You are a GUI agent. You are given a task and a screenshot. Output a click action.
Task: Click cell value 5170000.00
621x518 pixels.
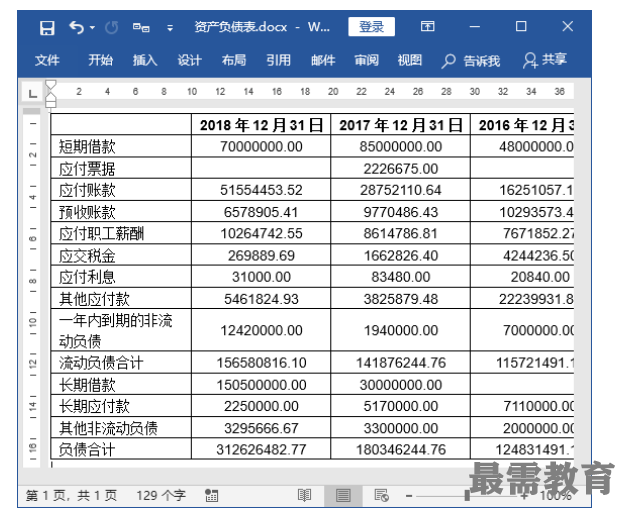coord(400,406)
